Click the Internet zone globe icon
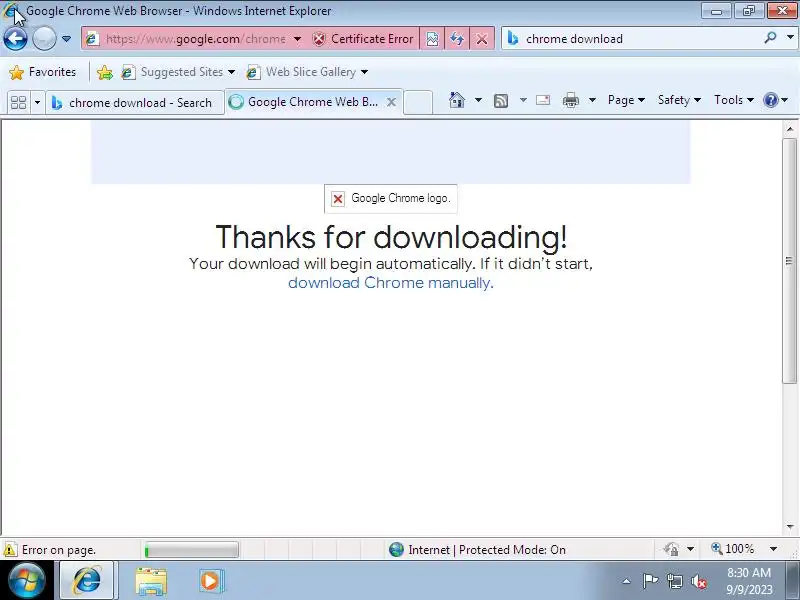Image resolution: width=800 pixels, height=600 pixels. coord(396,549)
